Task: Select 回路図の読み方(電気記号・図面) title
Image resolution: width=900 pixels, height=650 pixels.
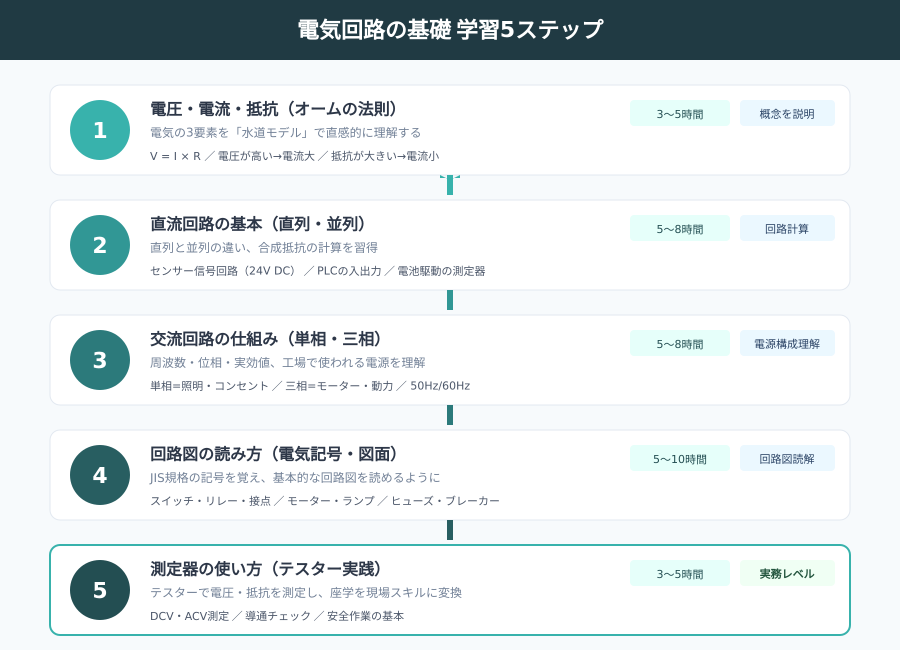Action: pos(276,454)
